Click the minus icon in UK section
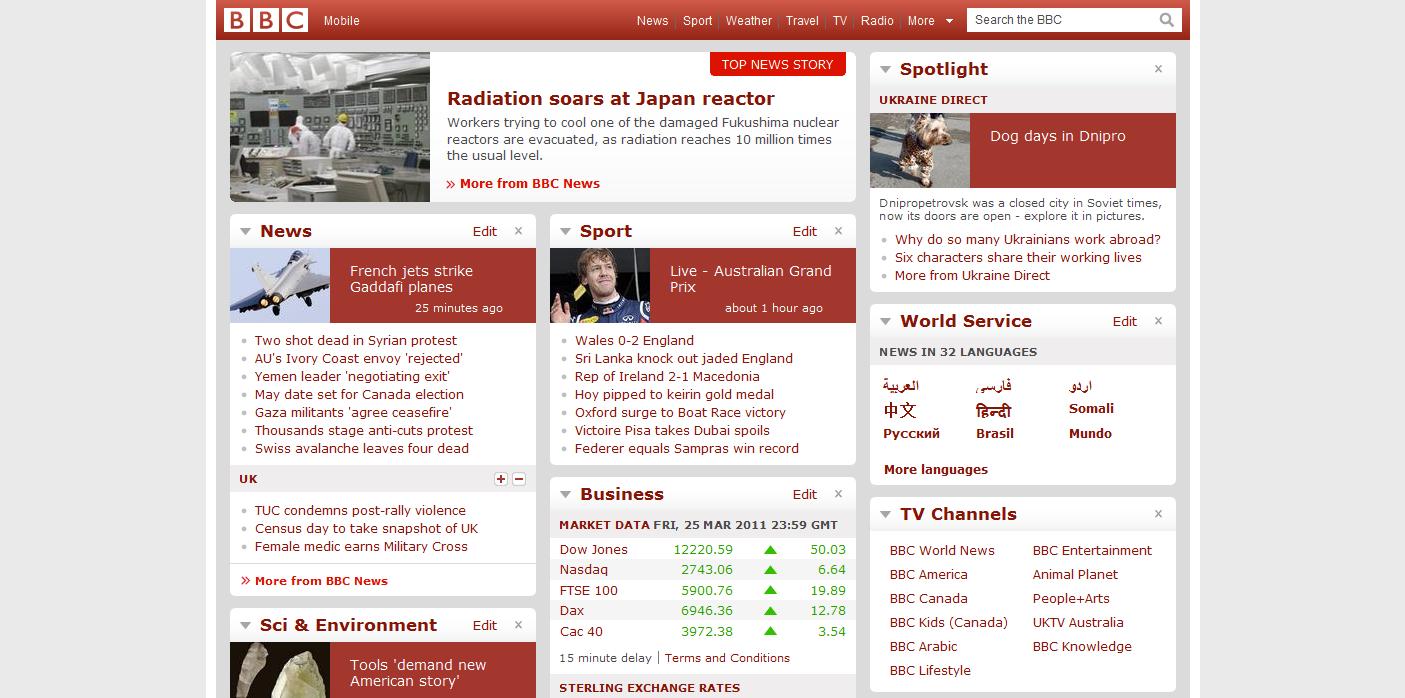This screenshot has height=698, width=1405. tap(519, 479)
